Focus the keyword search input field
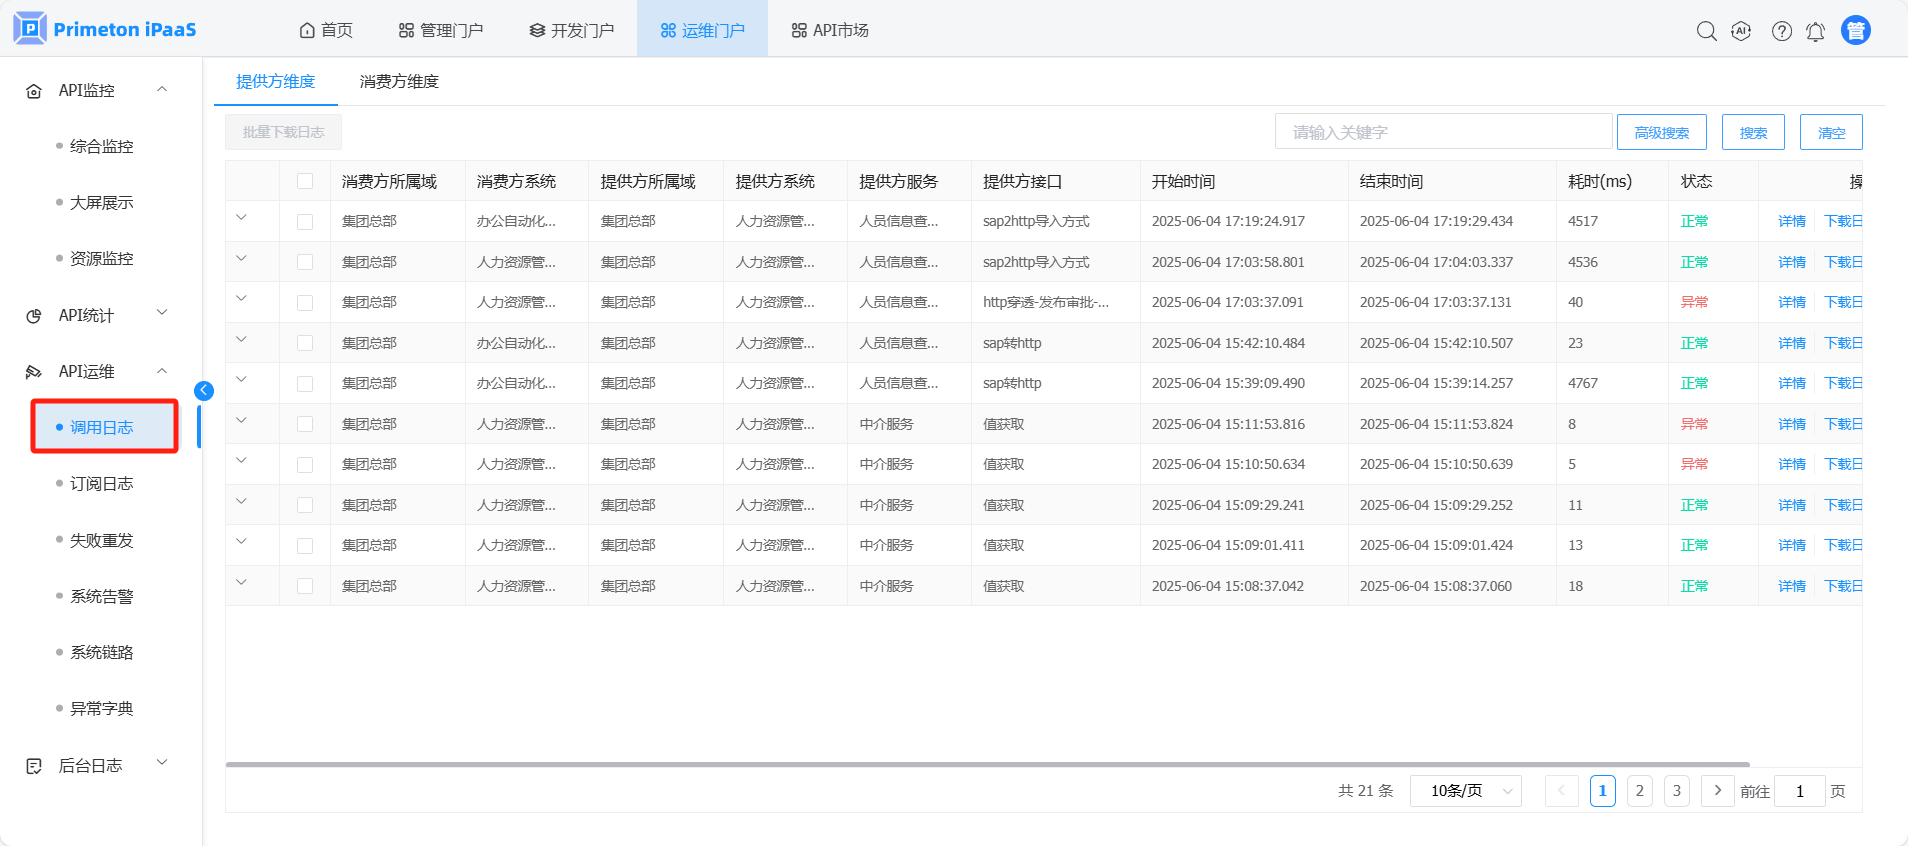The height and width of the screenshot is (846, 1908). click(1442, 132)
